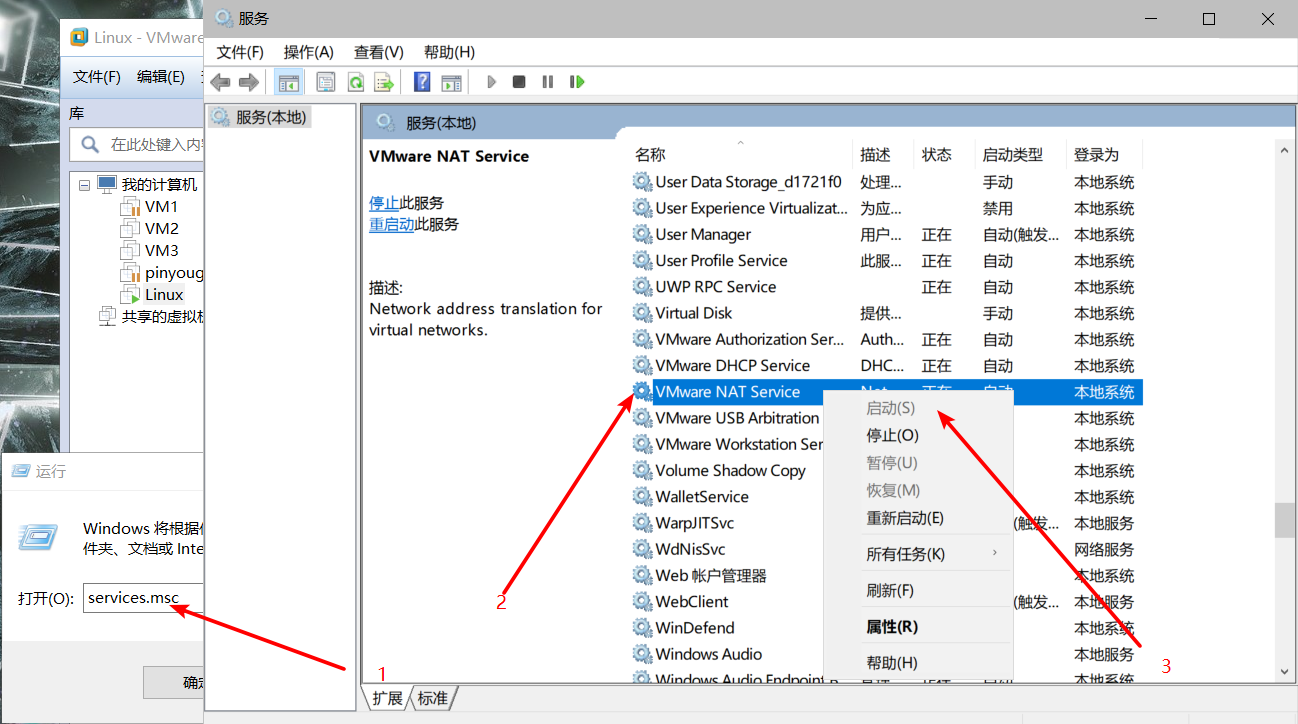Click gear icon beside Windows Audio
Viewport: 1298px width, 724px height.
point(642,654)
